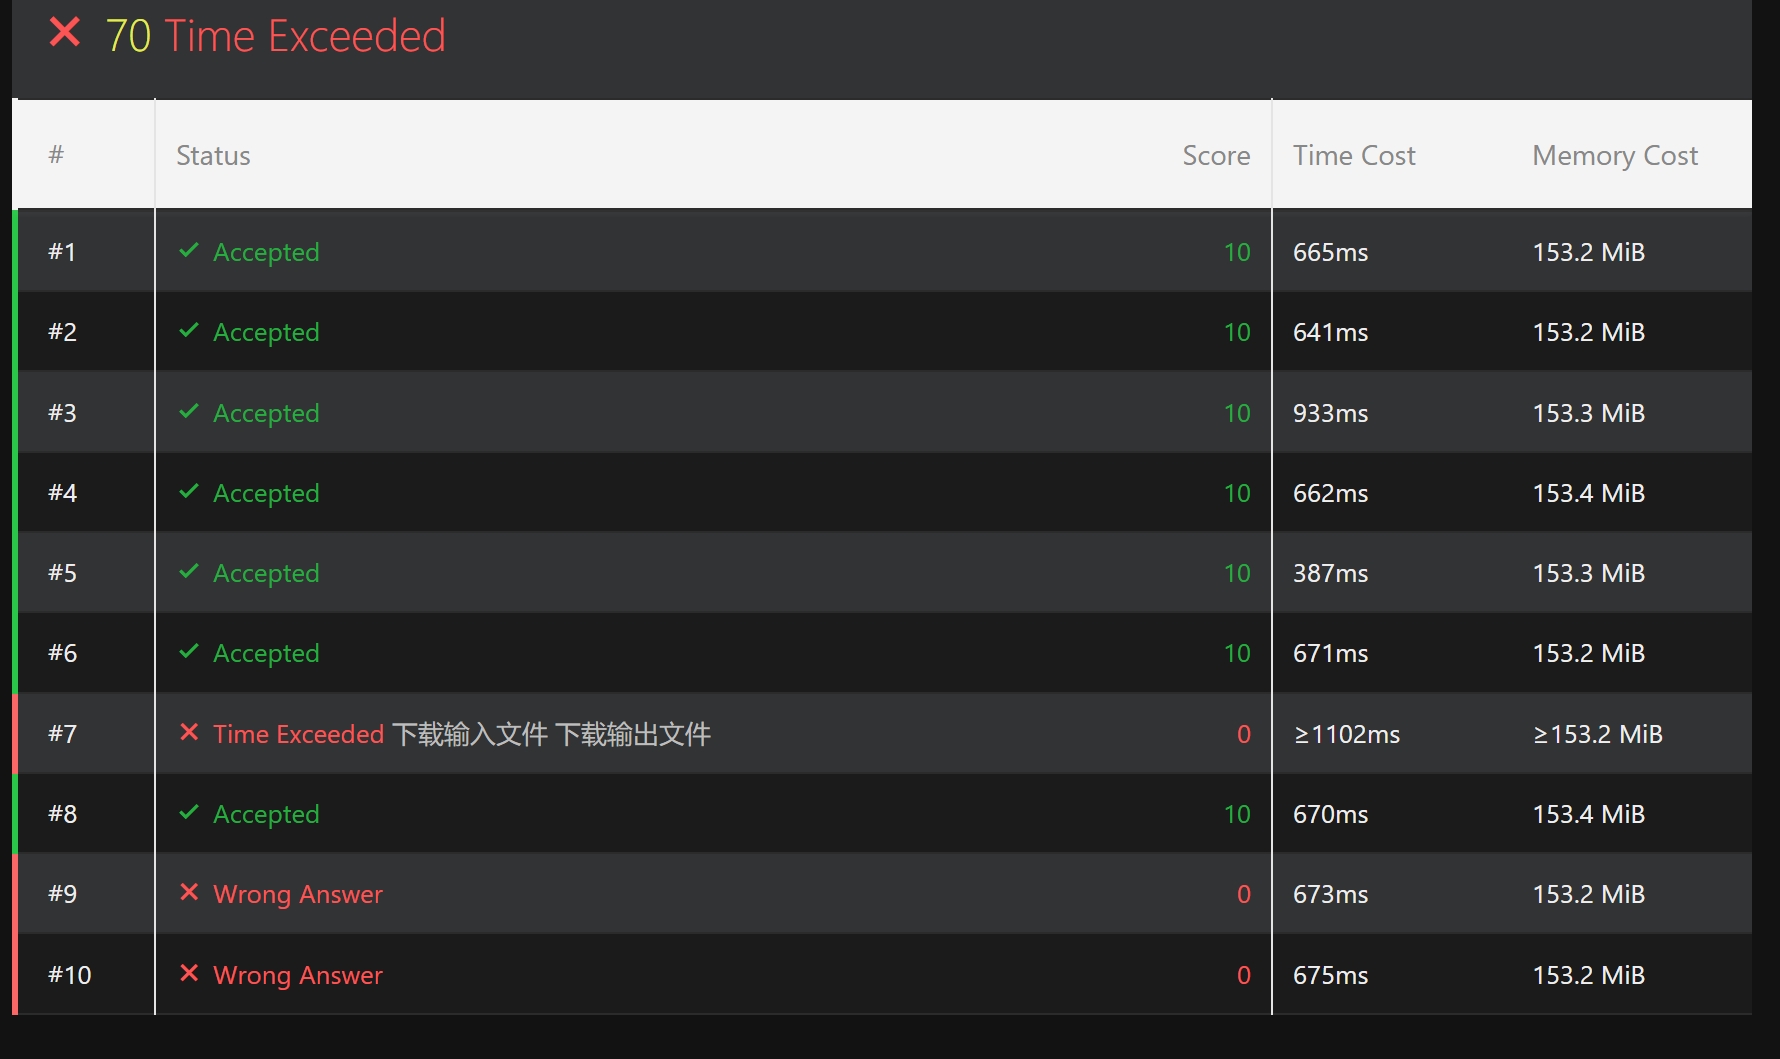Screen dimensions: 1780x1059
Task: Click the Time Cost column header
Action: click(x=1353, y=155)
